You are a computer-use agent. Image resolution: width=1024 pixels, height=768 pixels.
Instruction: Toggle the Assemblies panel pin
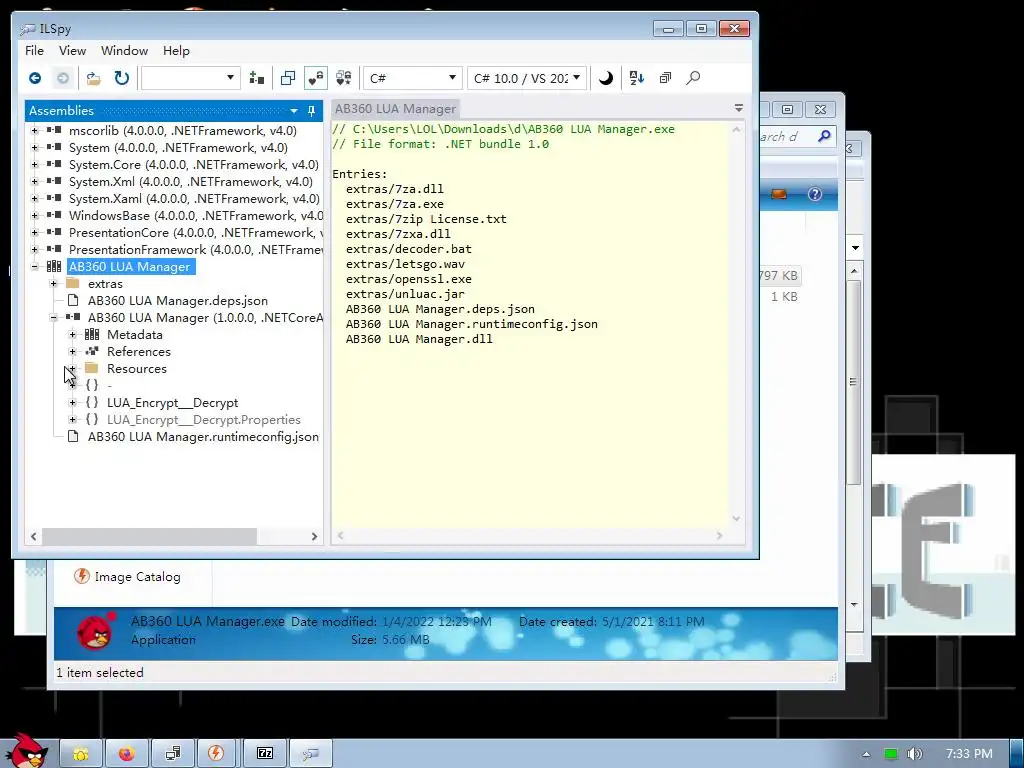click(x=312, y=111)
